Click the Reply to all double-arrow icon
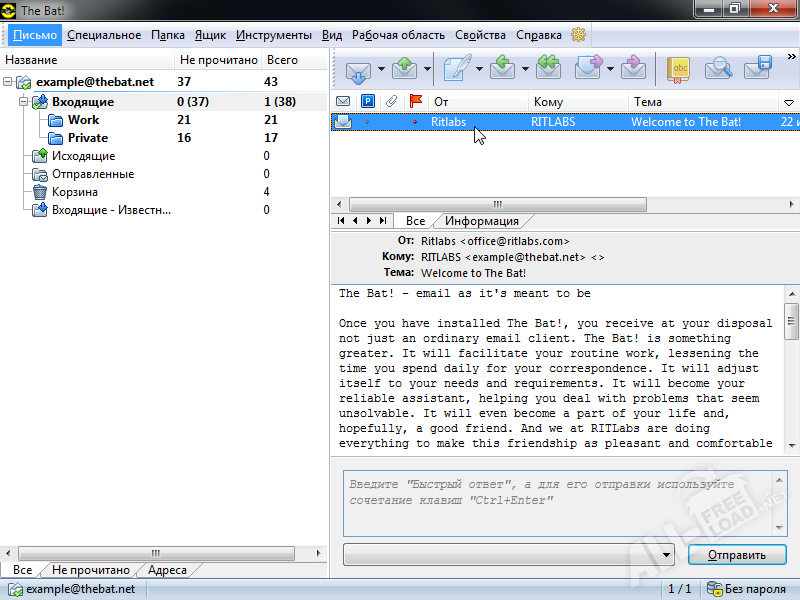 pyautogui.click(x=547, y=69)
